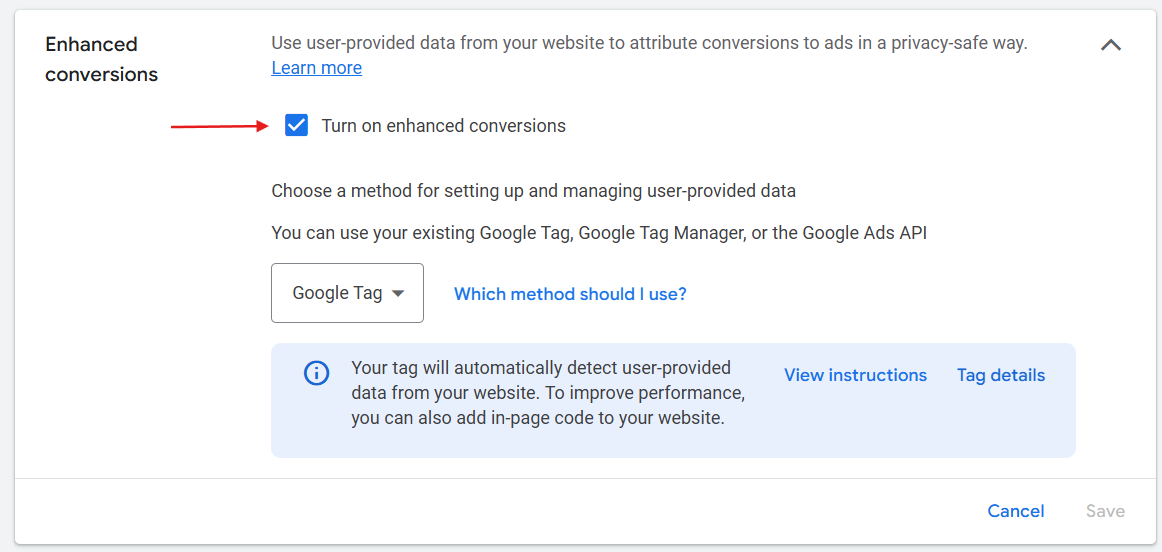
Task: Click the red arrow annotation
Action: coord(219,127)
